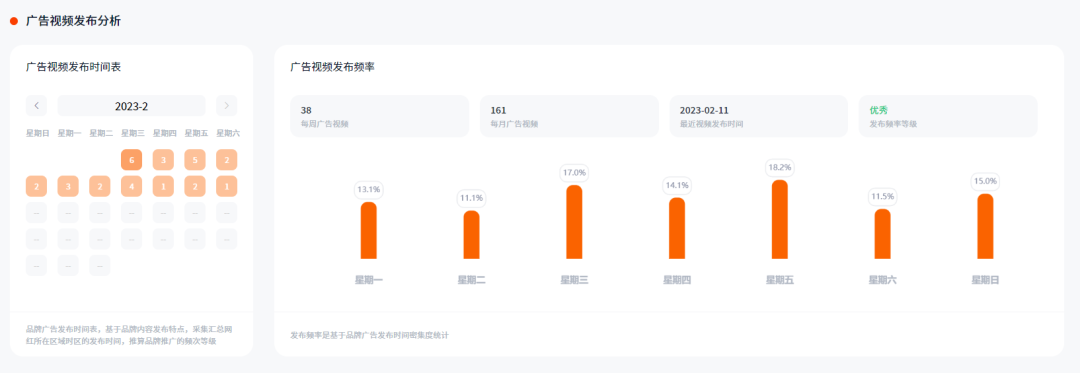Click the 11.1% bar label
This screenshot has width=1080, height=373.
click(x=471, y=198)
